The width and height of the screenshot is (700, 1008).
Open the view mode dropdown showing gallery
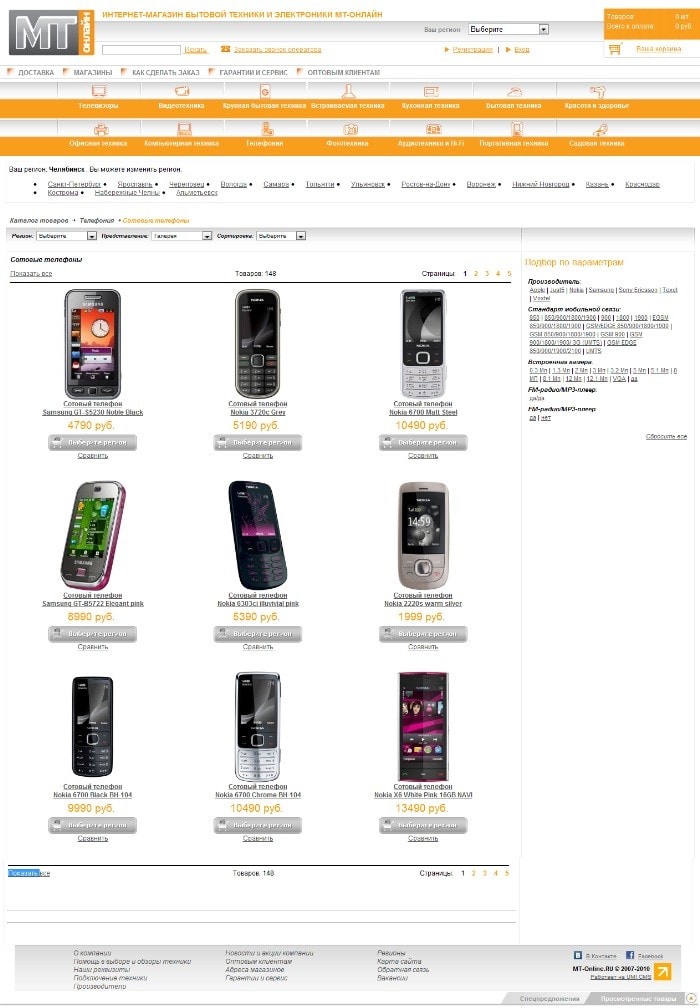pyautogui.click(x=181, y=236)
